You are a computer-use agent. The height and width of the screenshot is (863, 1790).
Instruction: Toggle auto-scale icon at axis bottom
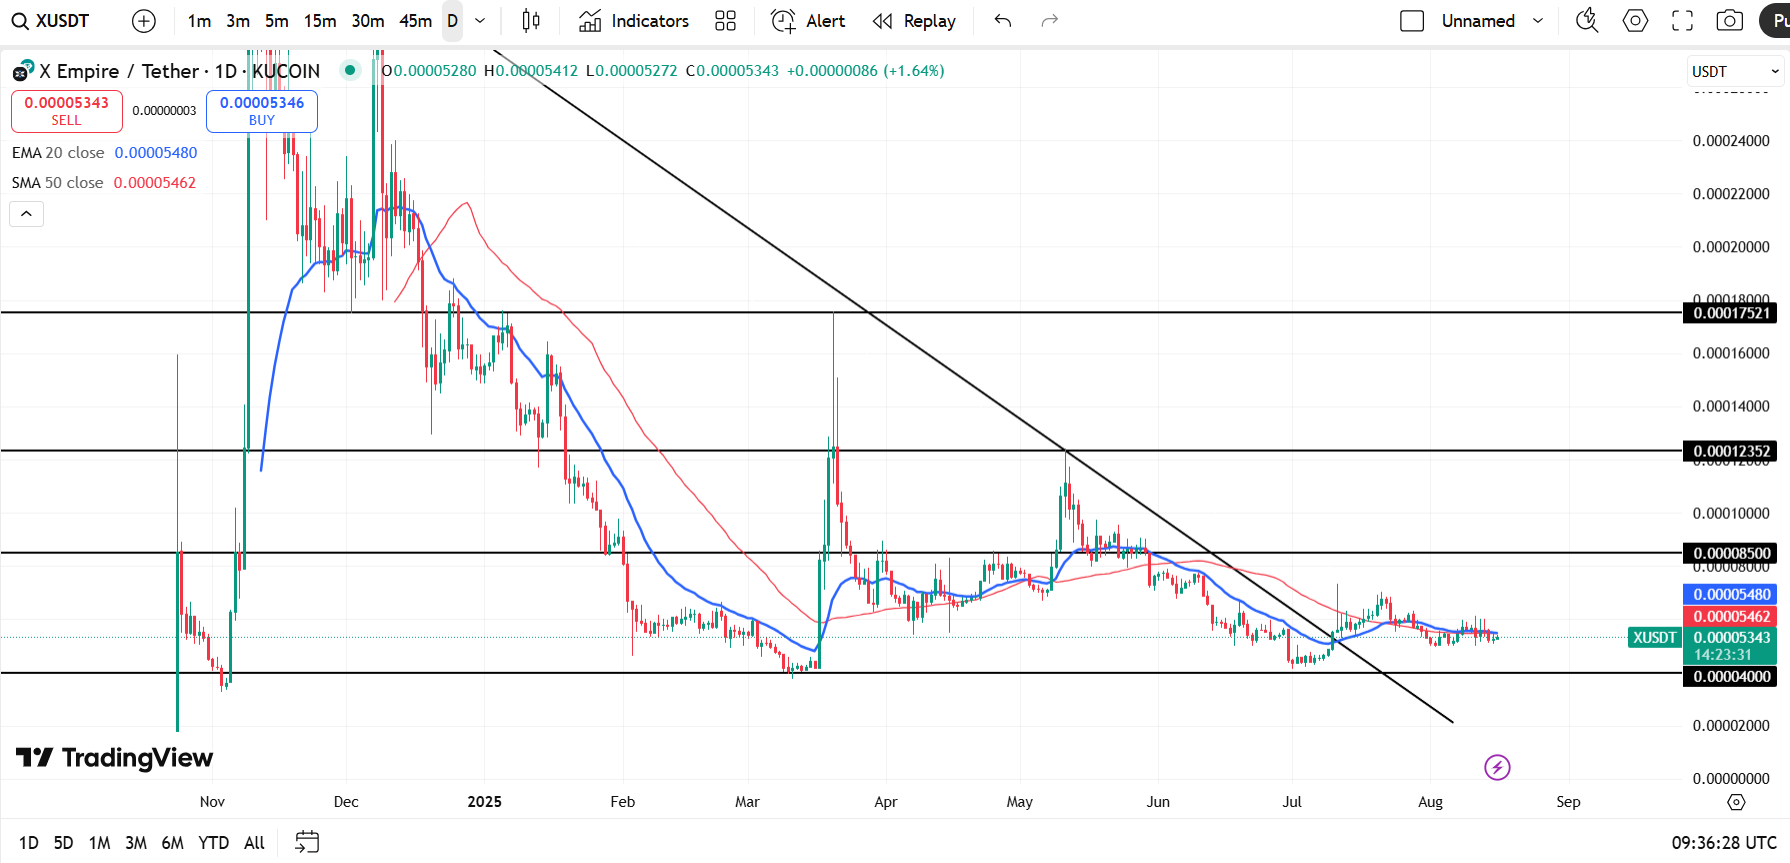[1736, 802]
